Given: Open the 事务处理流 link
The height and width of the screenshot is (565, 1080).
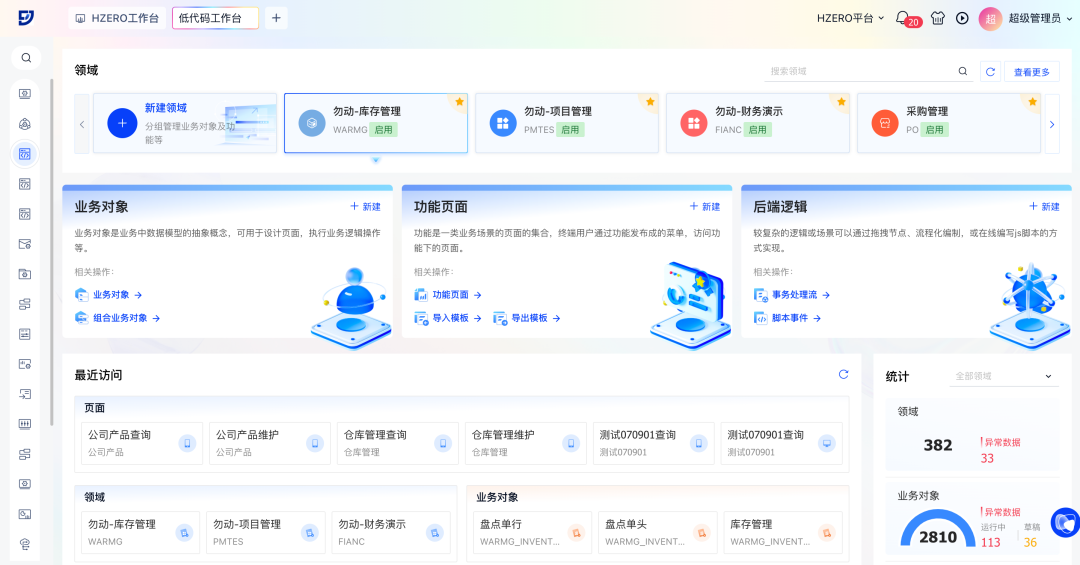Looking at the screenshot, I should coord(795,295).
